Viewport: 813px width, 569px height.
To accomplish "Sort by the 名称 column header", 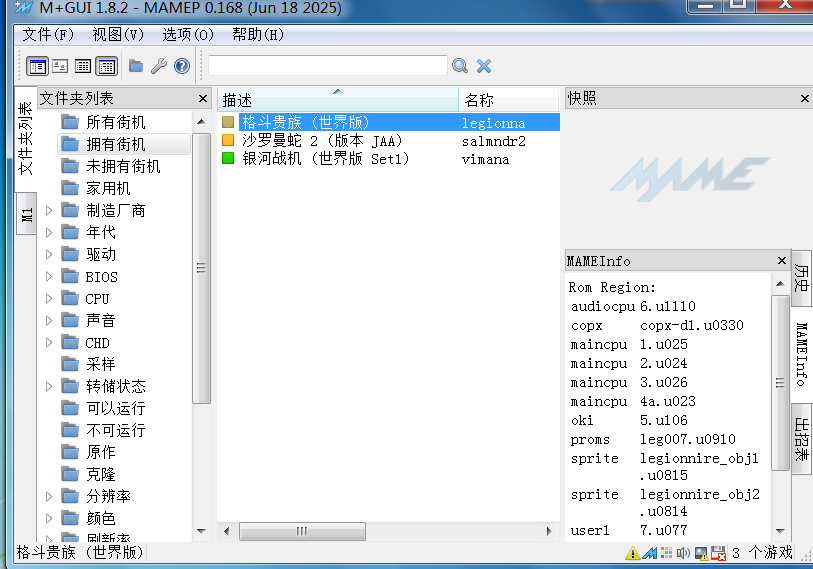I will point(509,100).
